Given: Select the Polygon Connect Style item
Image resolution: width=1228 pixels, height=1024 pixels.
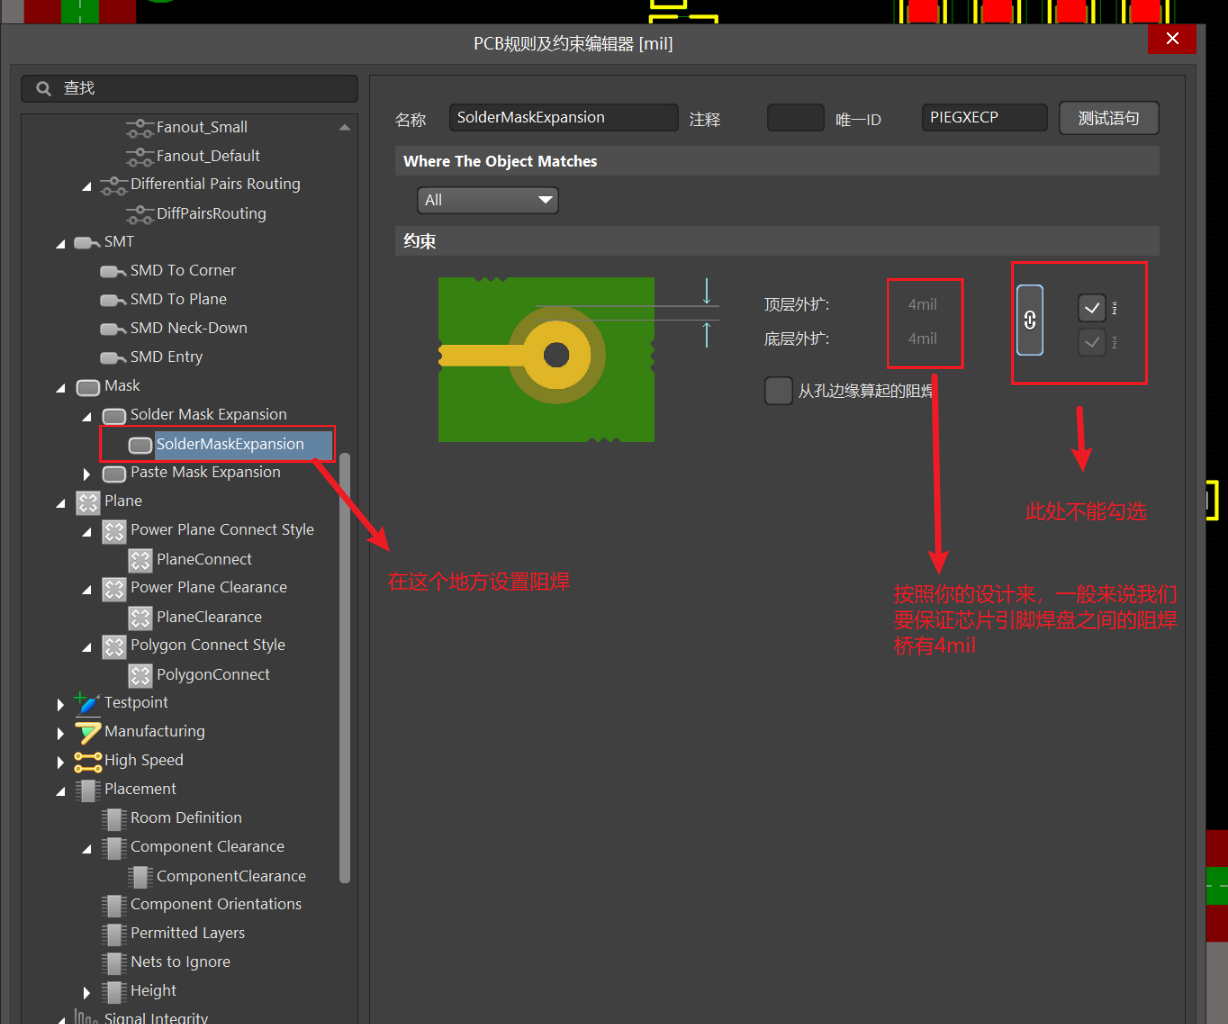Looking at the screenshot, I should click(208, 645).
